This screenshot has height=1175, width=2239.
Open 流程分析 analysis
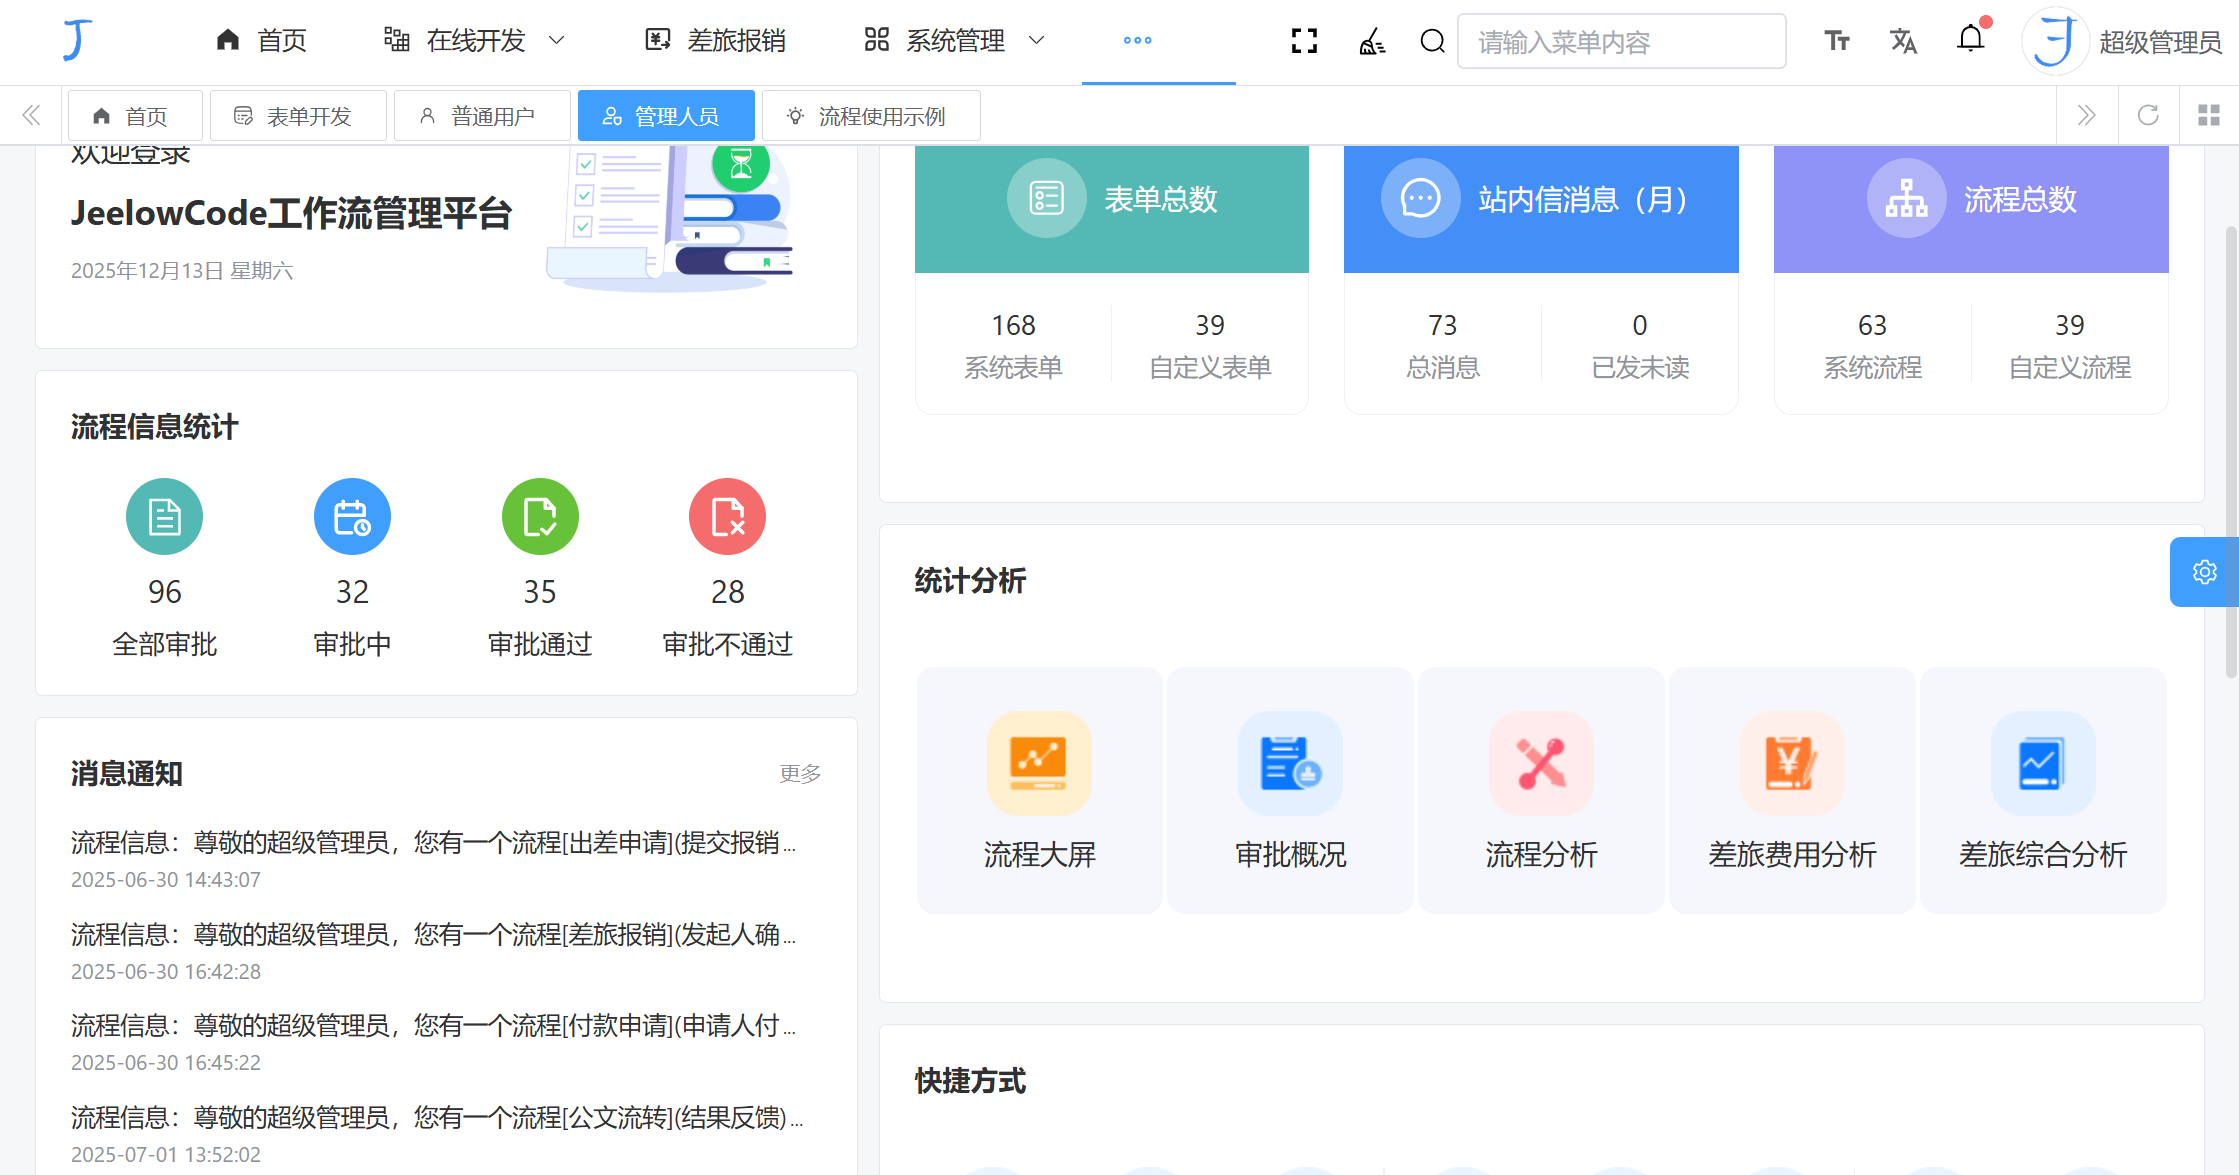(x=1541, y=790)
